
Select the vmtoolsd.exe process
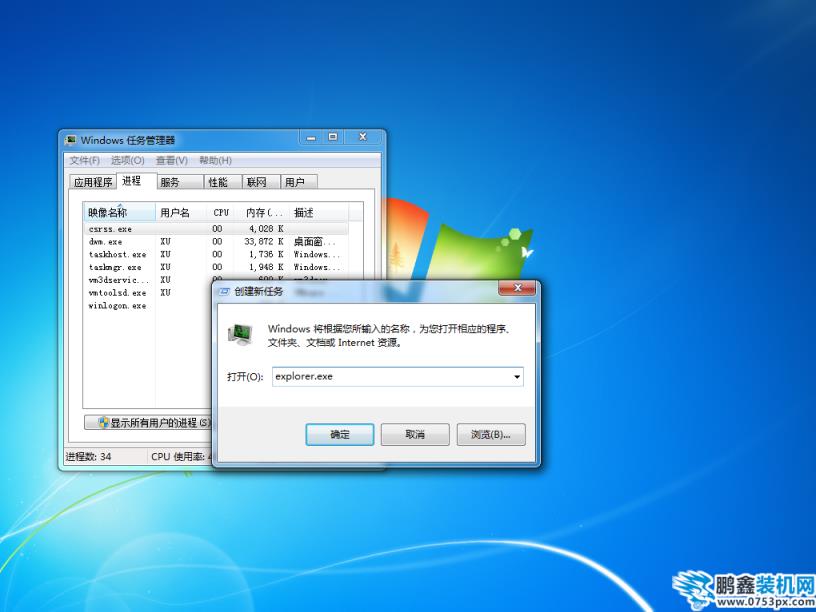click(118, 292)
